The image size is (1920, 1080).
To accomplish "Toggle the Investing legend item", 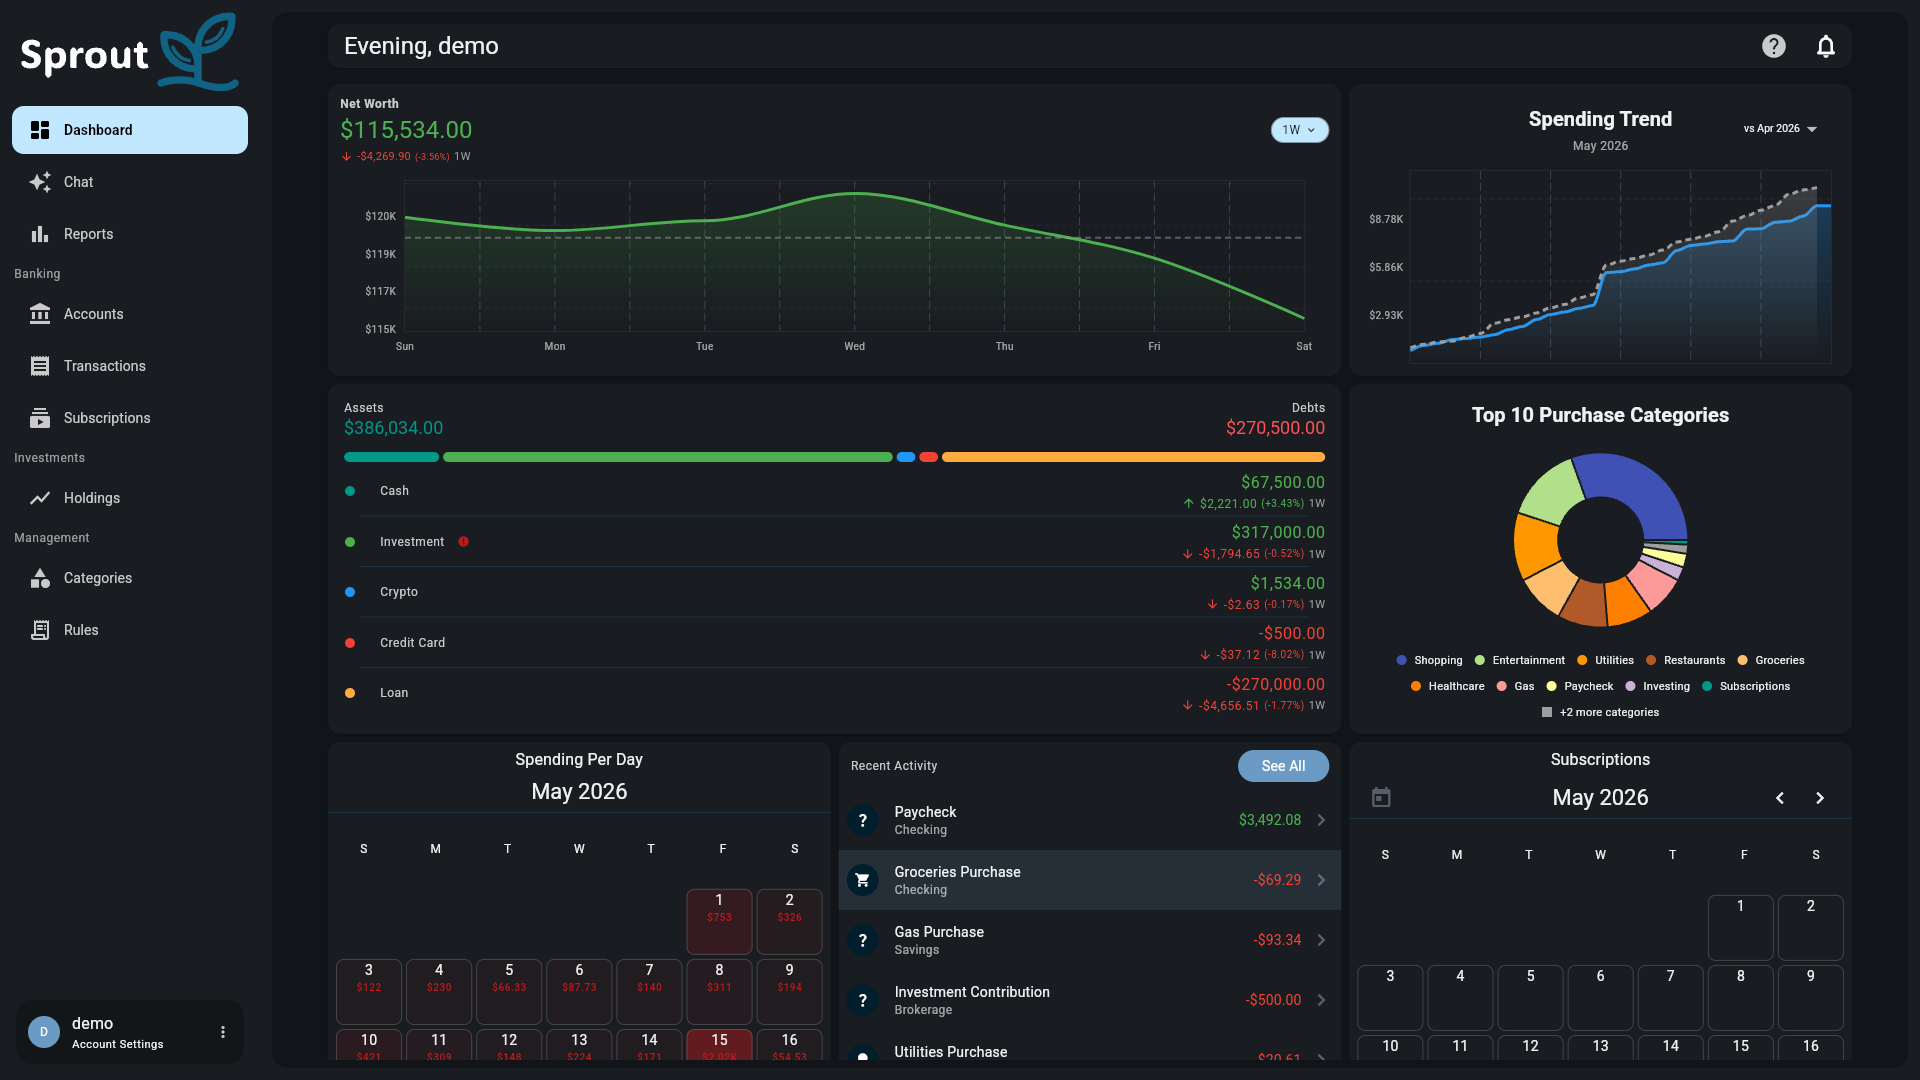I will (1657, 686).
